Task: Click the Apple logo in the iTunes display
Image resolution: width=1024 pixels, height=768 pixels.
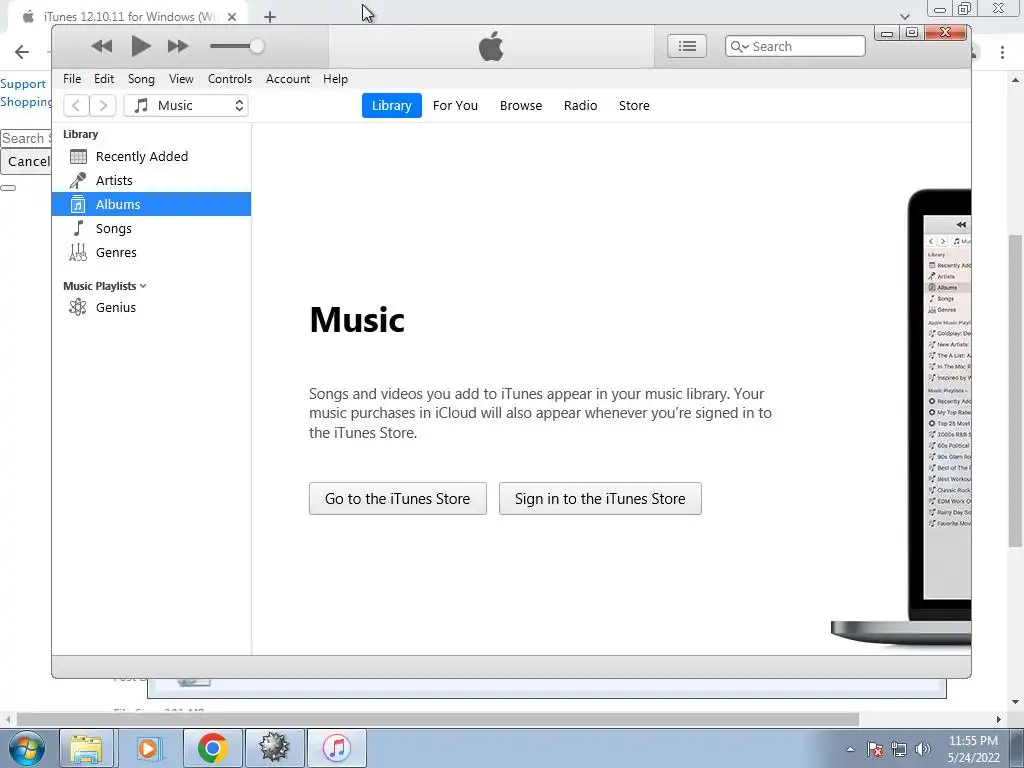Action: 491,46
